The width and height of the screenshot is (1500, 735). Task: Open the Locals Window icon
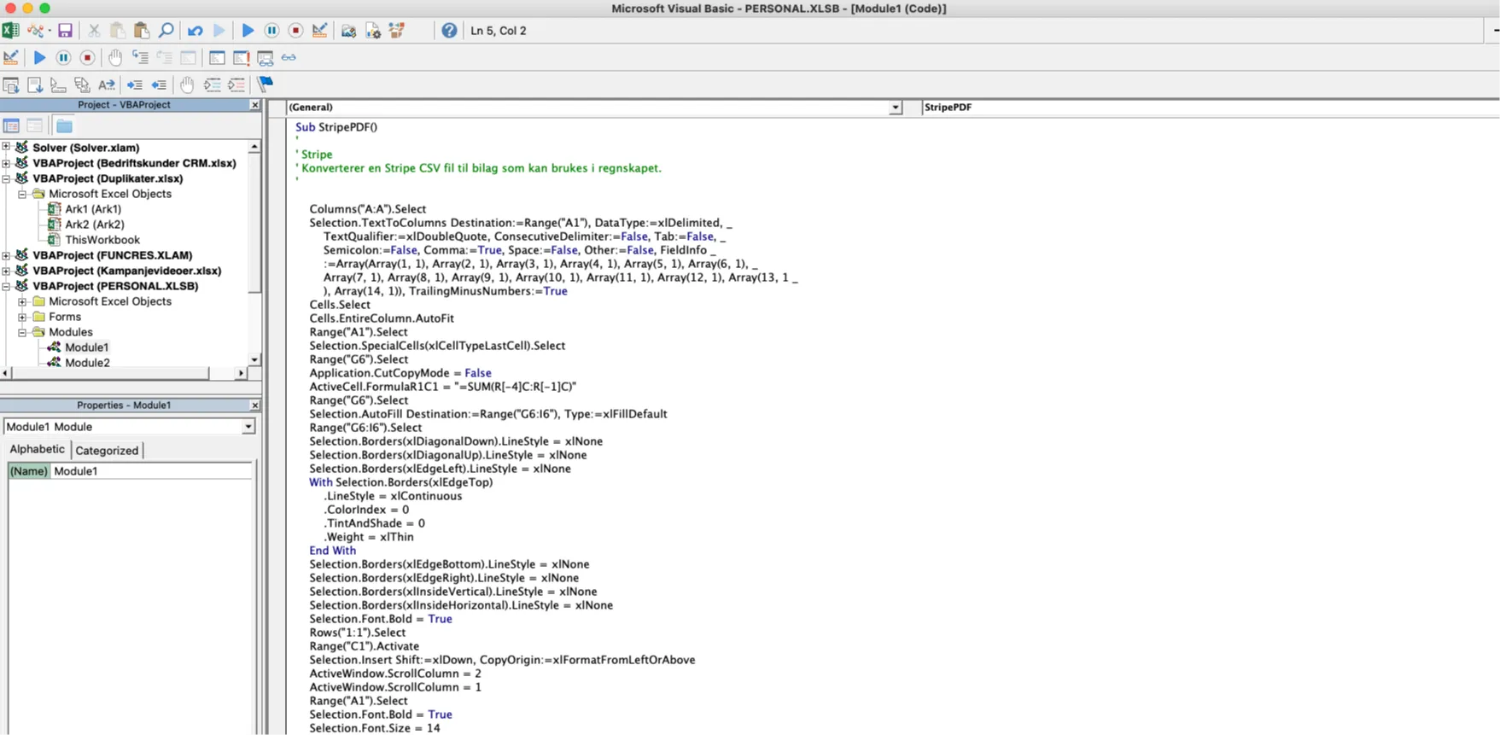pyautogui.click(x=217, y=58)
